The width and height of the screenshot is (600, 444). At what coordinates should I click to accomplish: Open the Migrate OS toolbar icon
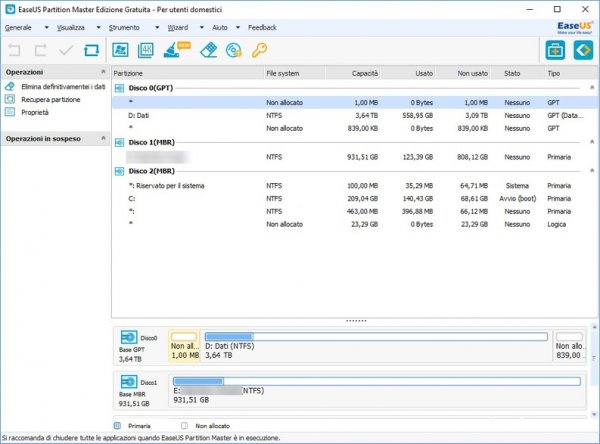tap(120, 50)
